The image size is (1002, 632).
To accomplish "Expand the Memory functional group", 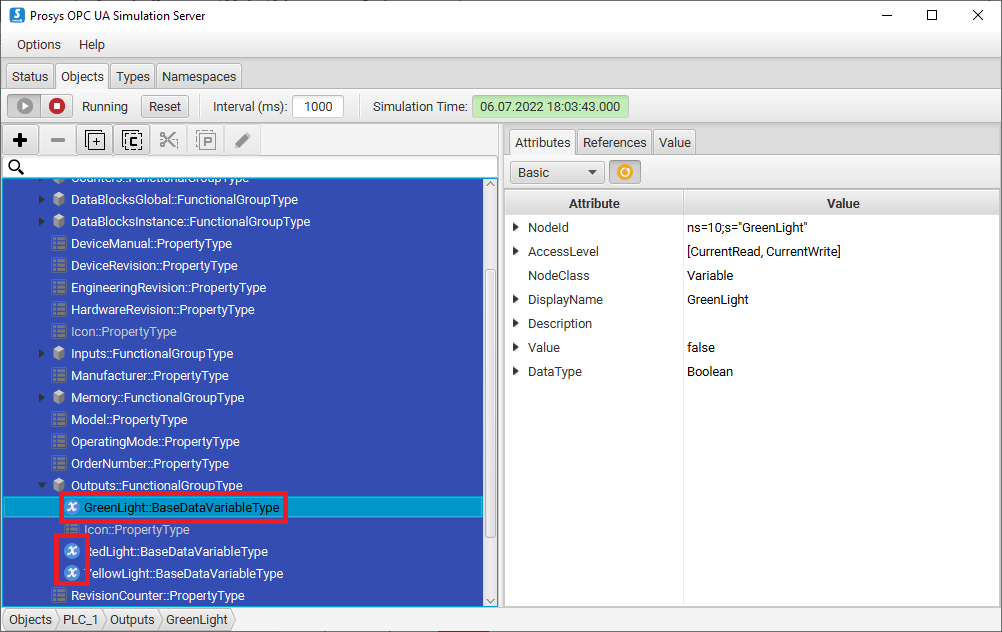I will 42,397.
